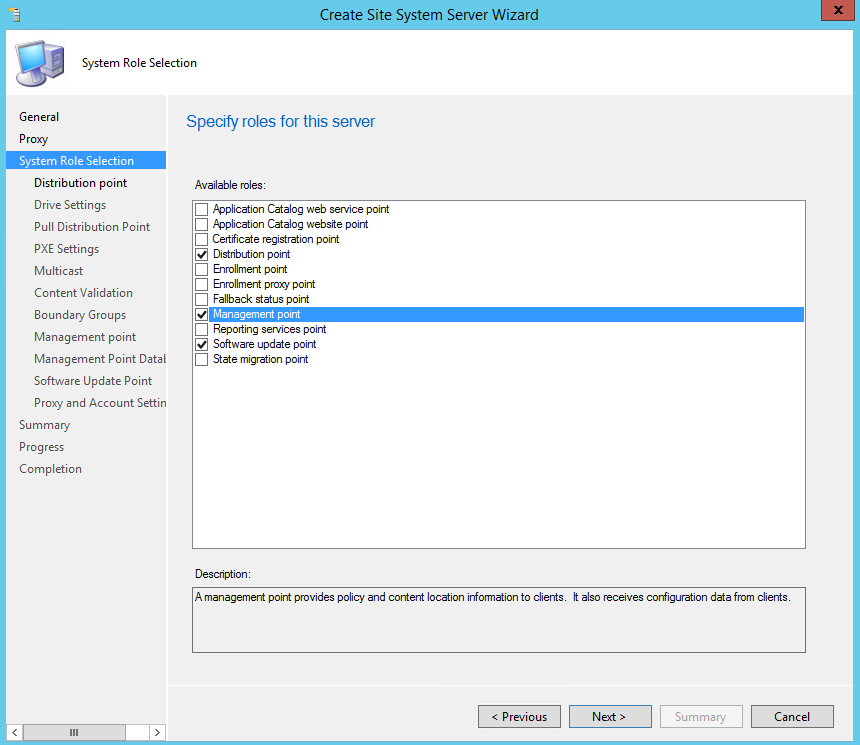
Task: Select Certificate registration point row text
Action: 276,239
